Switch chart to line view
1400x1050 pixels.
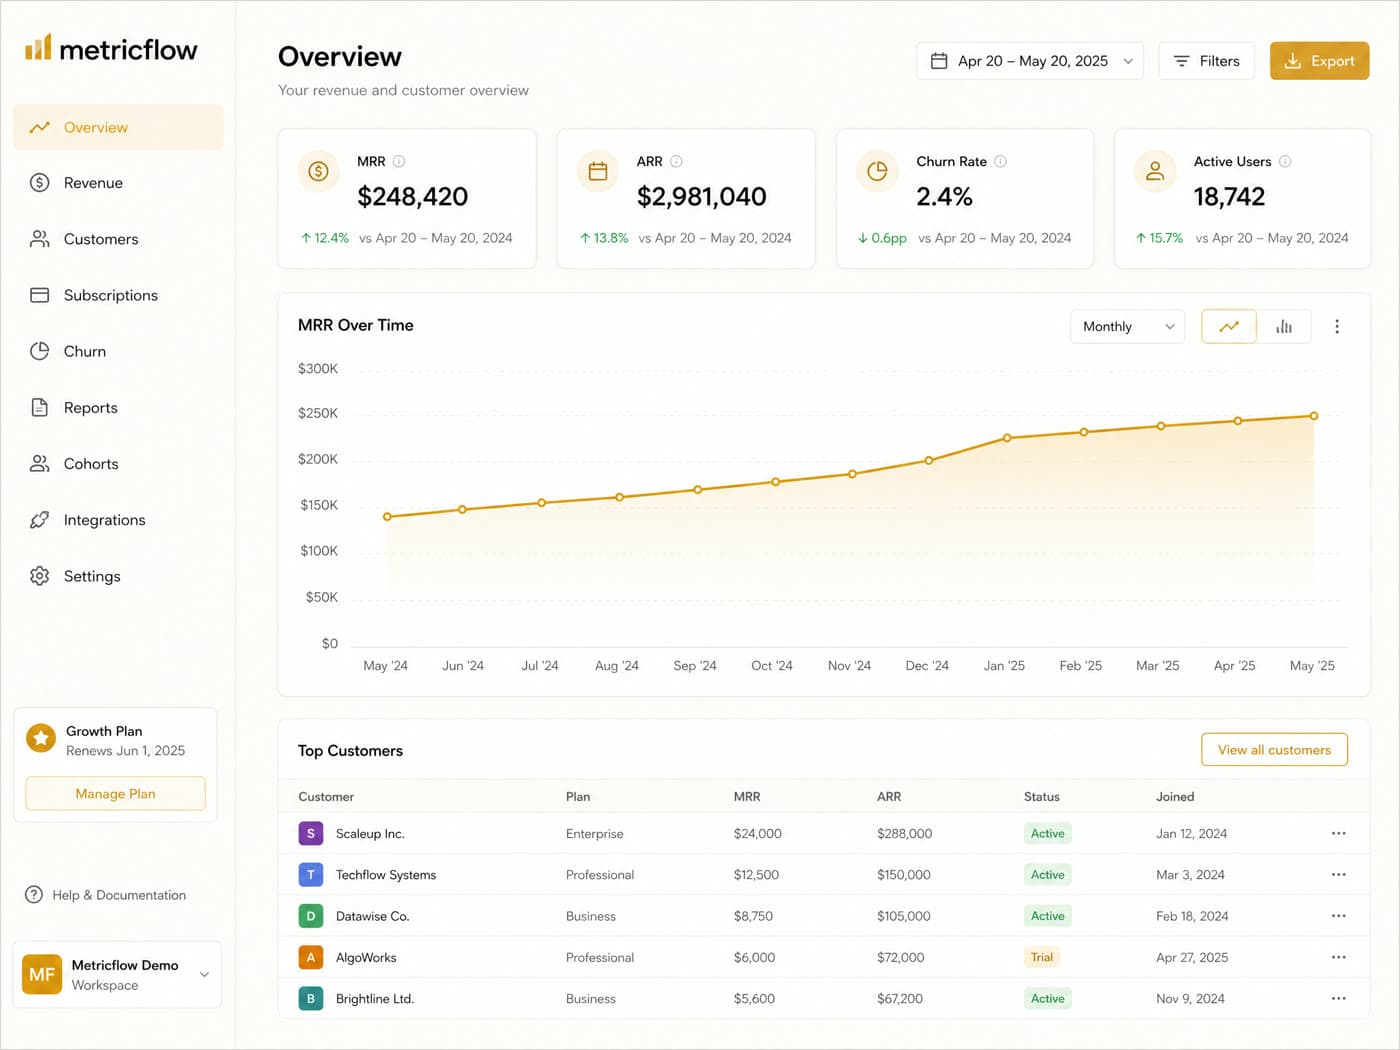[x=1229, y=327]
